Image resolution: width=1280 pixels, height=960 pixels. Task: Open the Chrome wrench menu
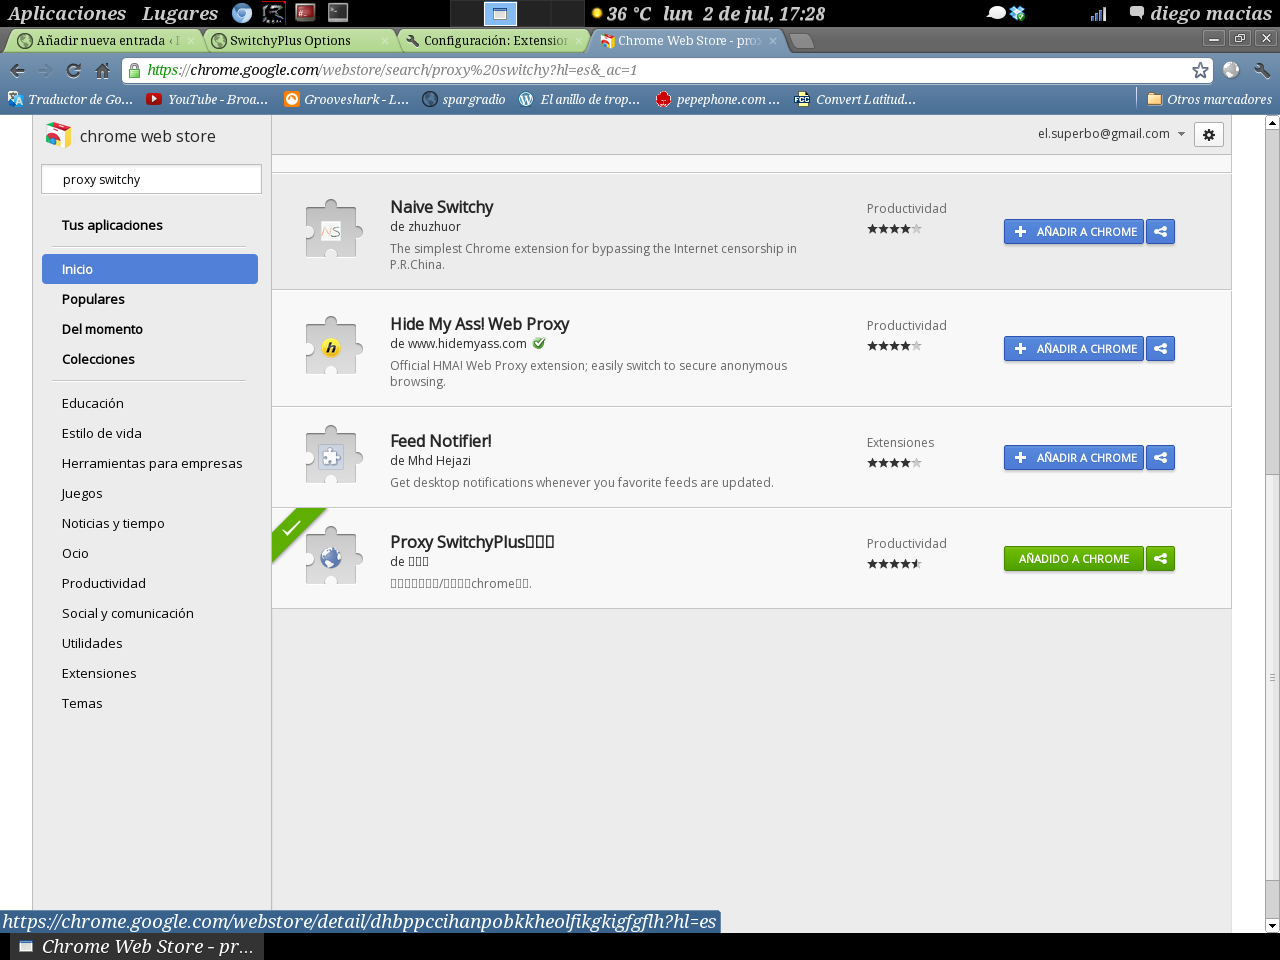pos(1261,70)
